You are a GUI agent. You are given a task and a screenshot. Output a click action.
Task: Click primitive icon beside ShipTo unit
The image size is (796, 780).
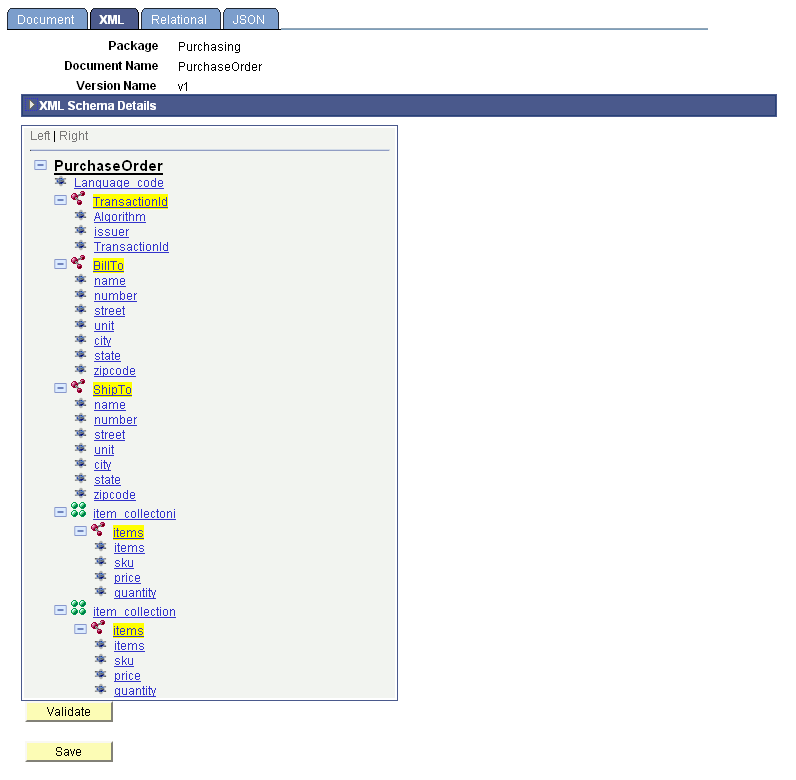tap(80, 448)
